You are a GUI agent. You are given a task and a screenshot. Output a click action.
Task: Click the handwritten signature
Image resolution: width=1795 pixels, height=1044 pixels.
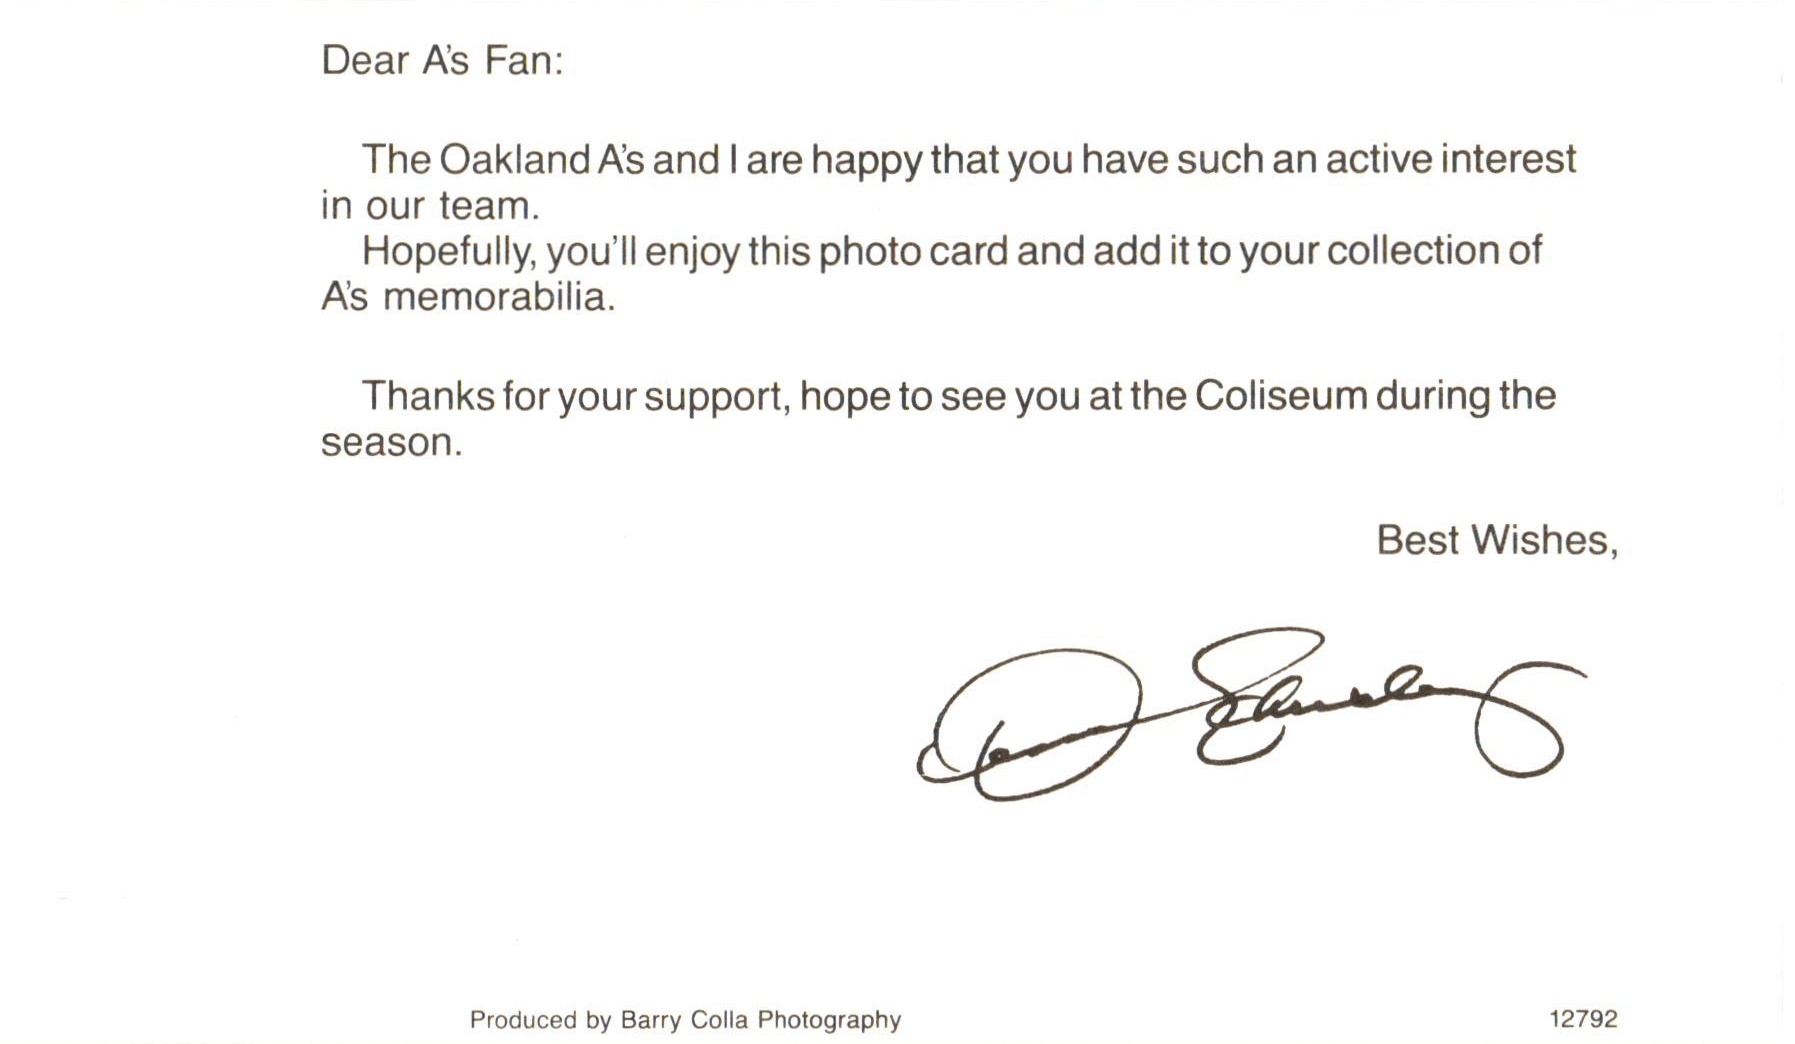click(x=1251, y=713)
